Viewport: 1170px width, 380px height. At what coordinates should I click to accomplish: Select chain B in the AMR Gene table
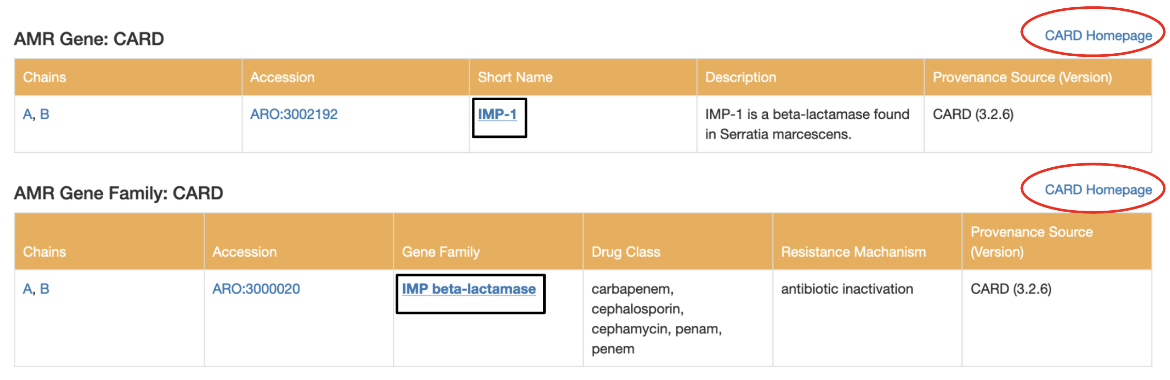tap(45, 115)
